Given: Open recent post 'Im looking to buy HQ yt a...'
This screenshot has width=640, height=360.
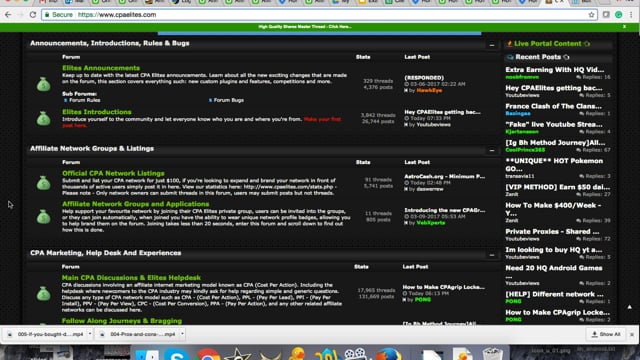Looking at the screenshot, I should (x=553, y=250).
